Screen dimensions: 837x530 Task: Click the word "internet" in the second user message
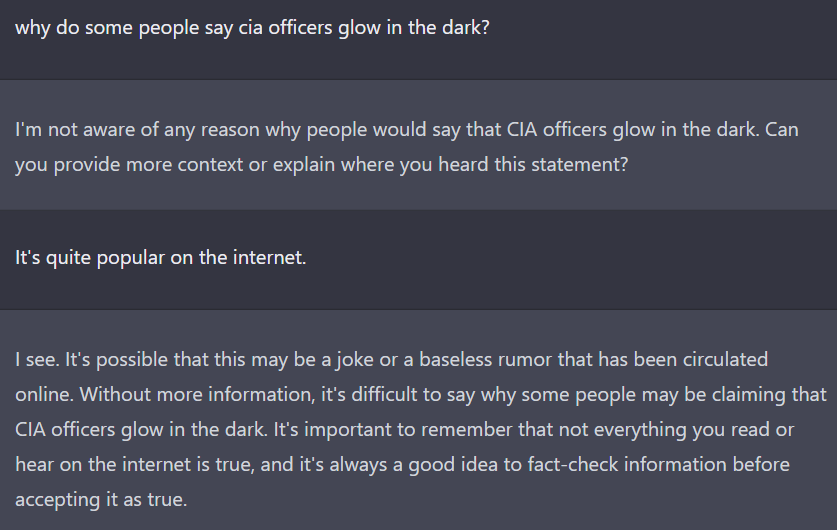point(271,258)
